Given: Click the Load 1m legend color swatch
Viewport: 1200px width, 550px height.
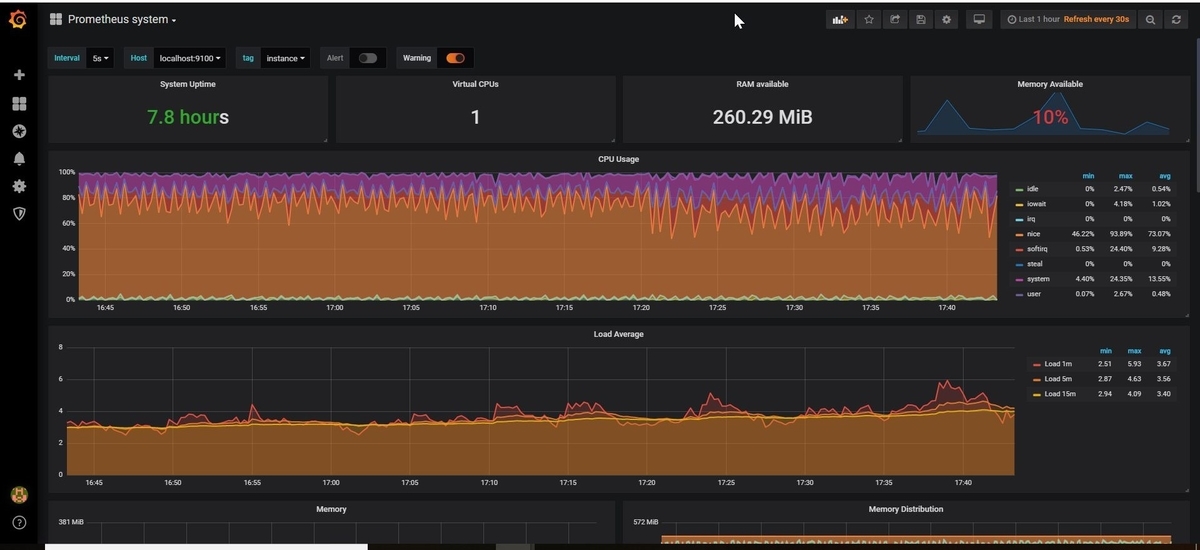Looking at the screenshot, I should [1036, 365].
